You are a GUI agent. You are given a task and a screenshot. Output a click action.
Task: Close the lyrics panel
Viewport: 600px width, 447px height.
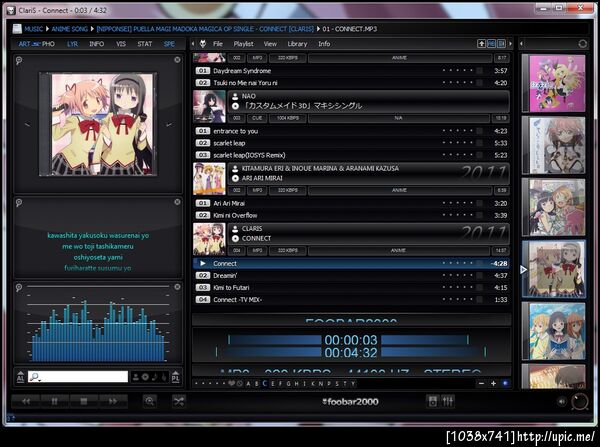point(177,202)
